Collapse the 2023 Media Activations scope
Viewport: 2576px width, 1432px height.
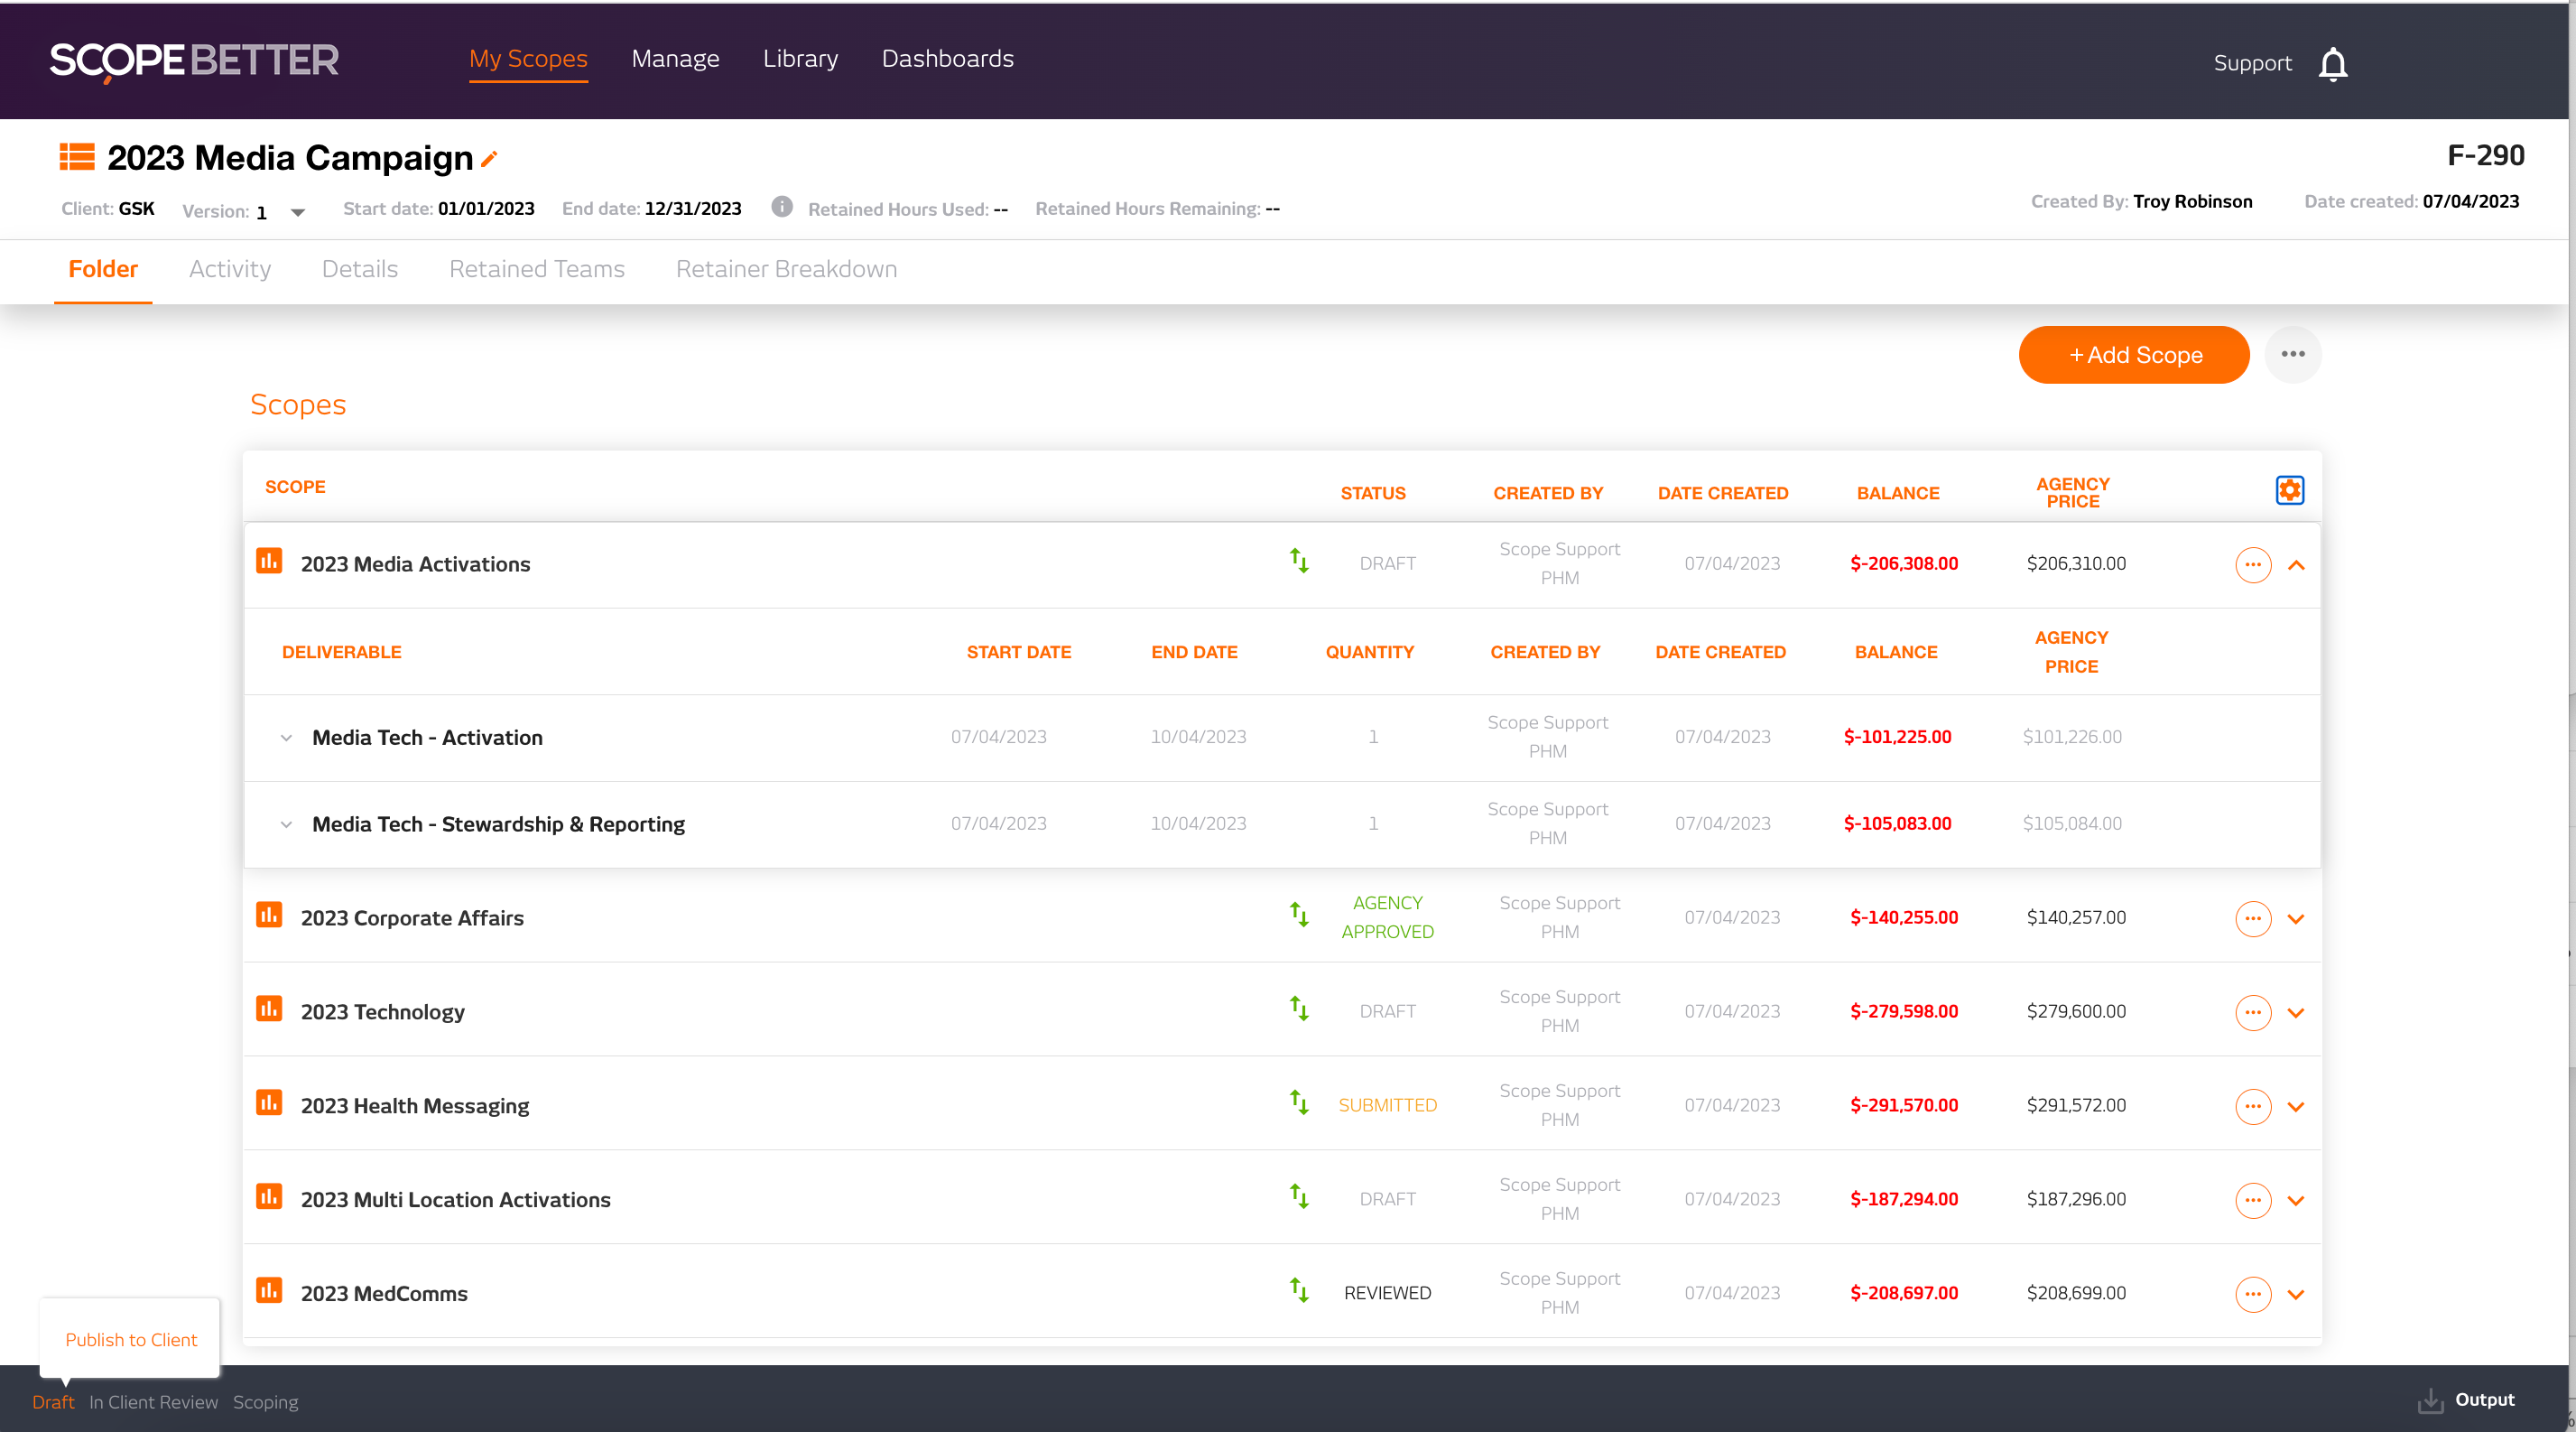[2296, 565]
